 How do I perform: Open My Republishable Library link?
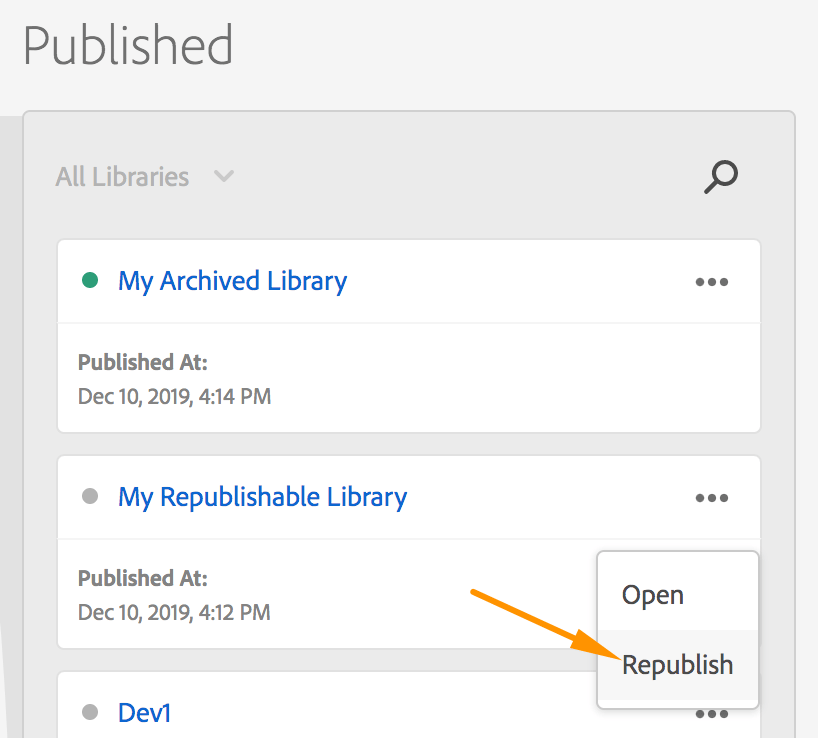click(x=262, y=497)
